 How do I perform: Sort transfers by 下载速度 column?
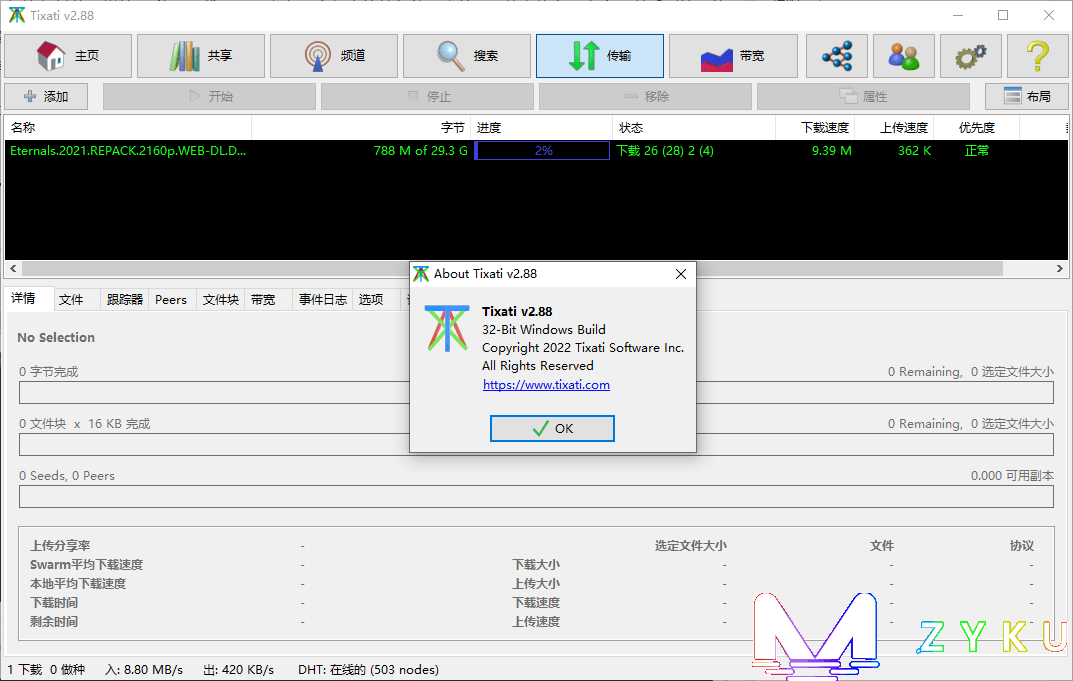(816, 128)
